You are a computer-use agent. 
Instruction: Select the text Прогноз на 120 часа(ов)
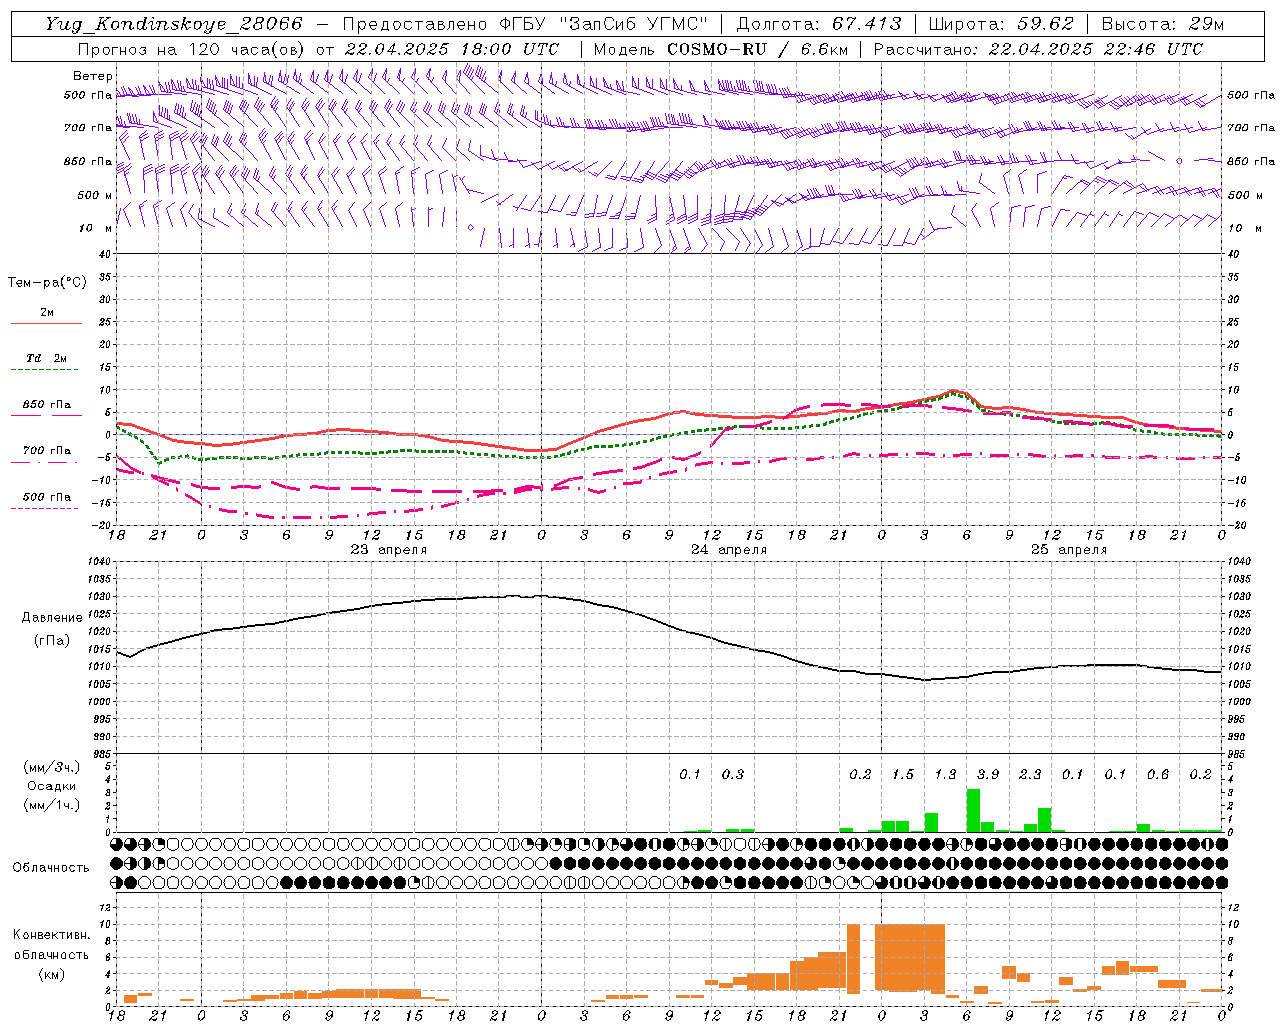[x=192, y=49]
